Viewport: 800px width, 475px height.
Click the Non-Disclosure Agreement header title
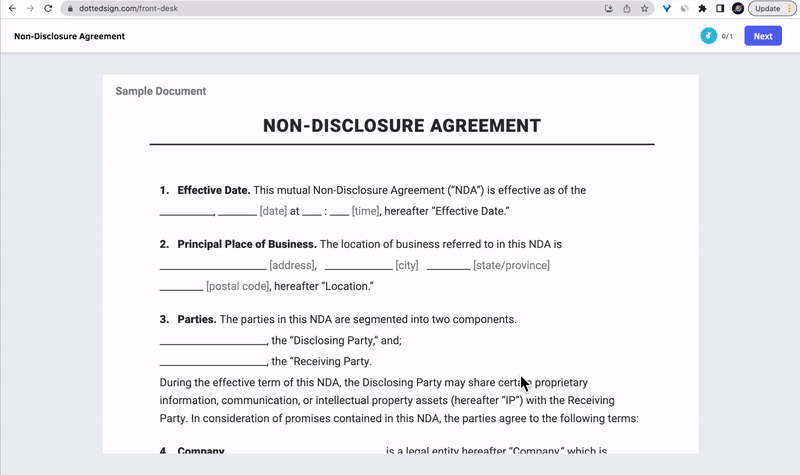click(x=69, y=36)
